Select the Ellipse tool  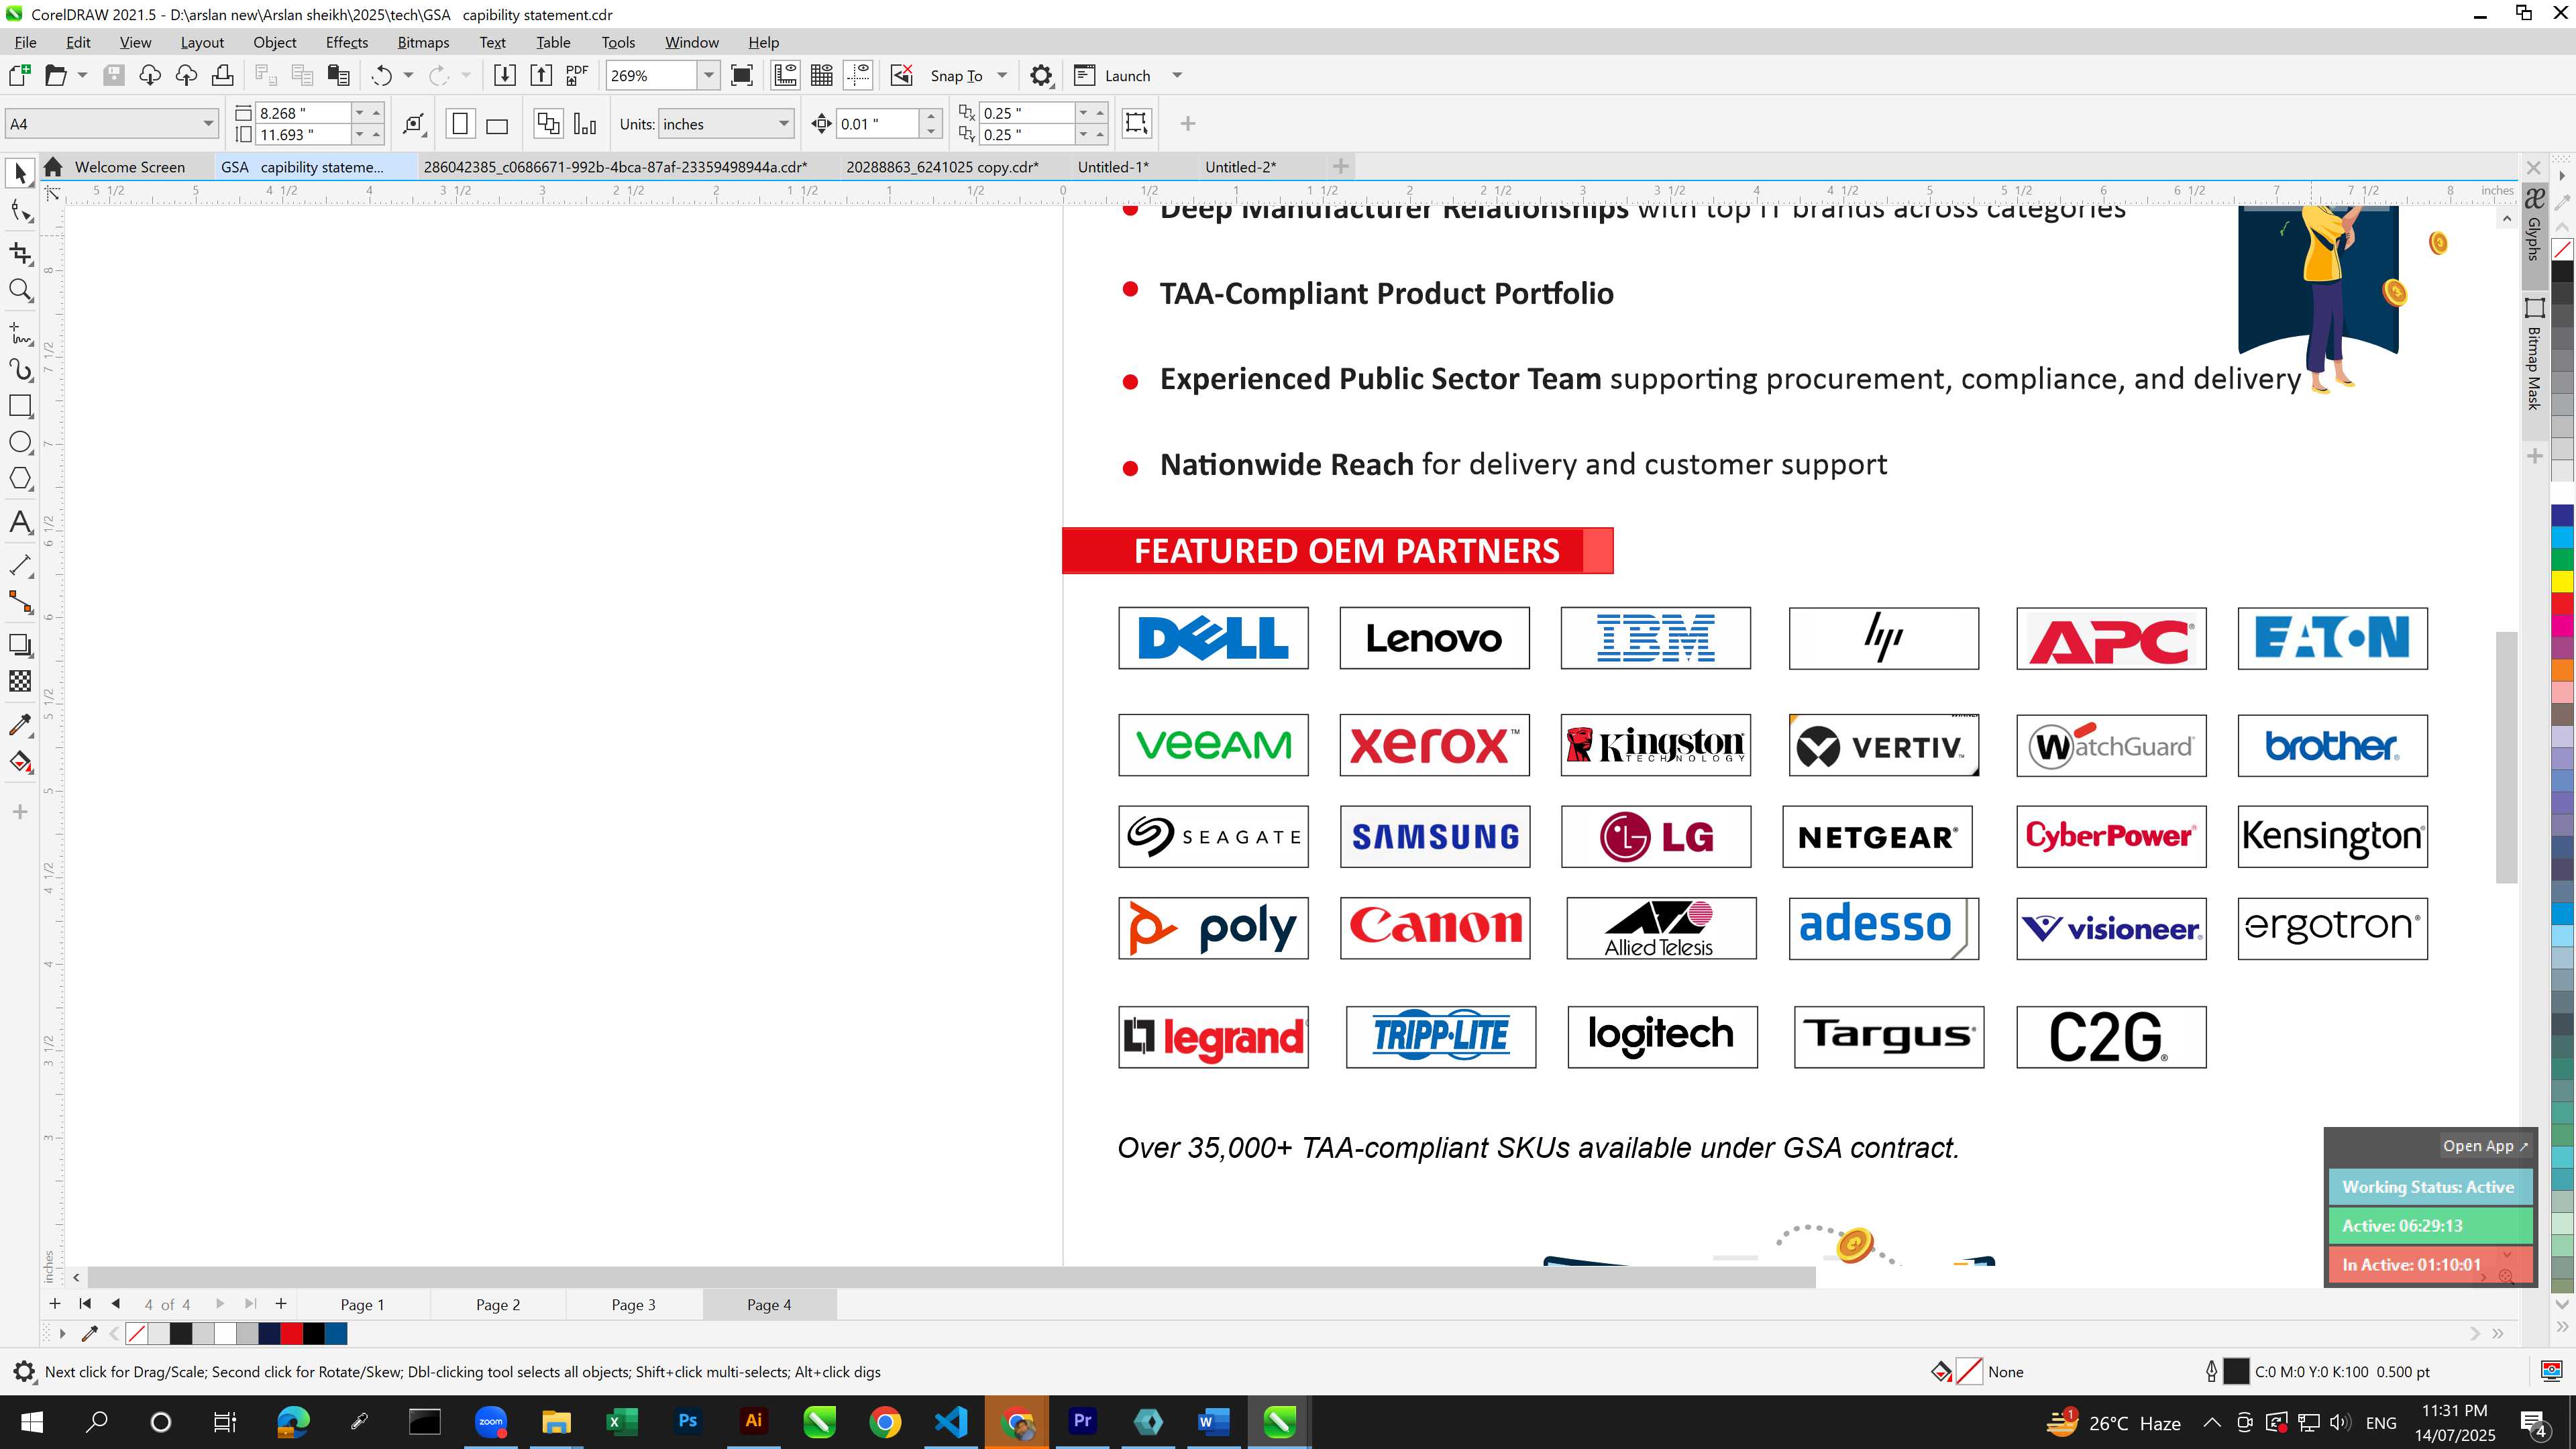click(x=20, y=442)
